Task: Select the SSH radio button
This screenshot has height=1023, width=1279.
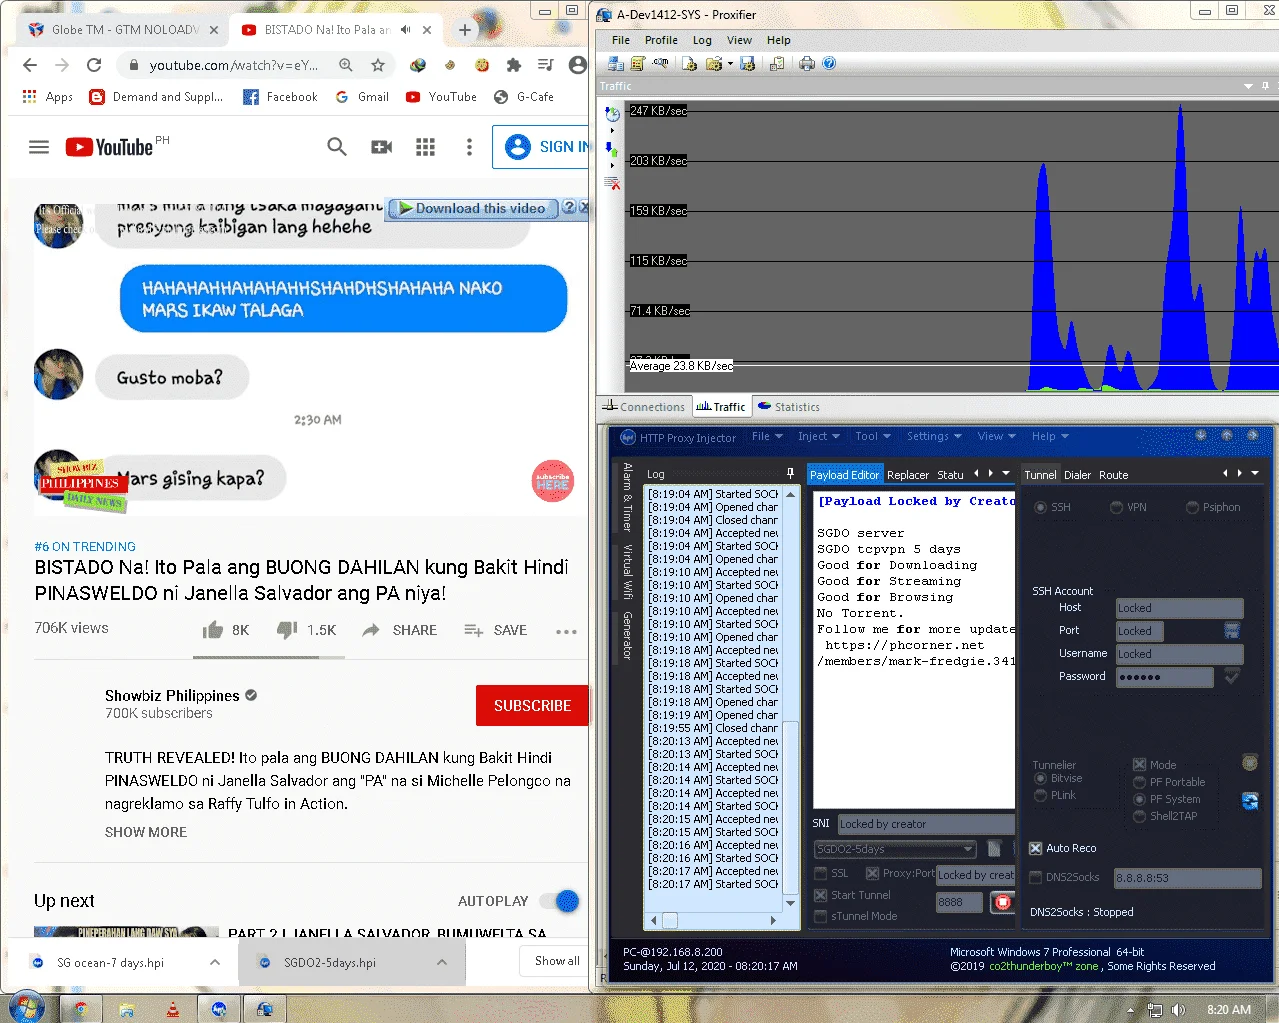Action: (x=1040, y=507)
